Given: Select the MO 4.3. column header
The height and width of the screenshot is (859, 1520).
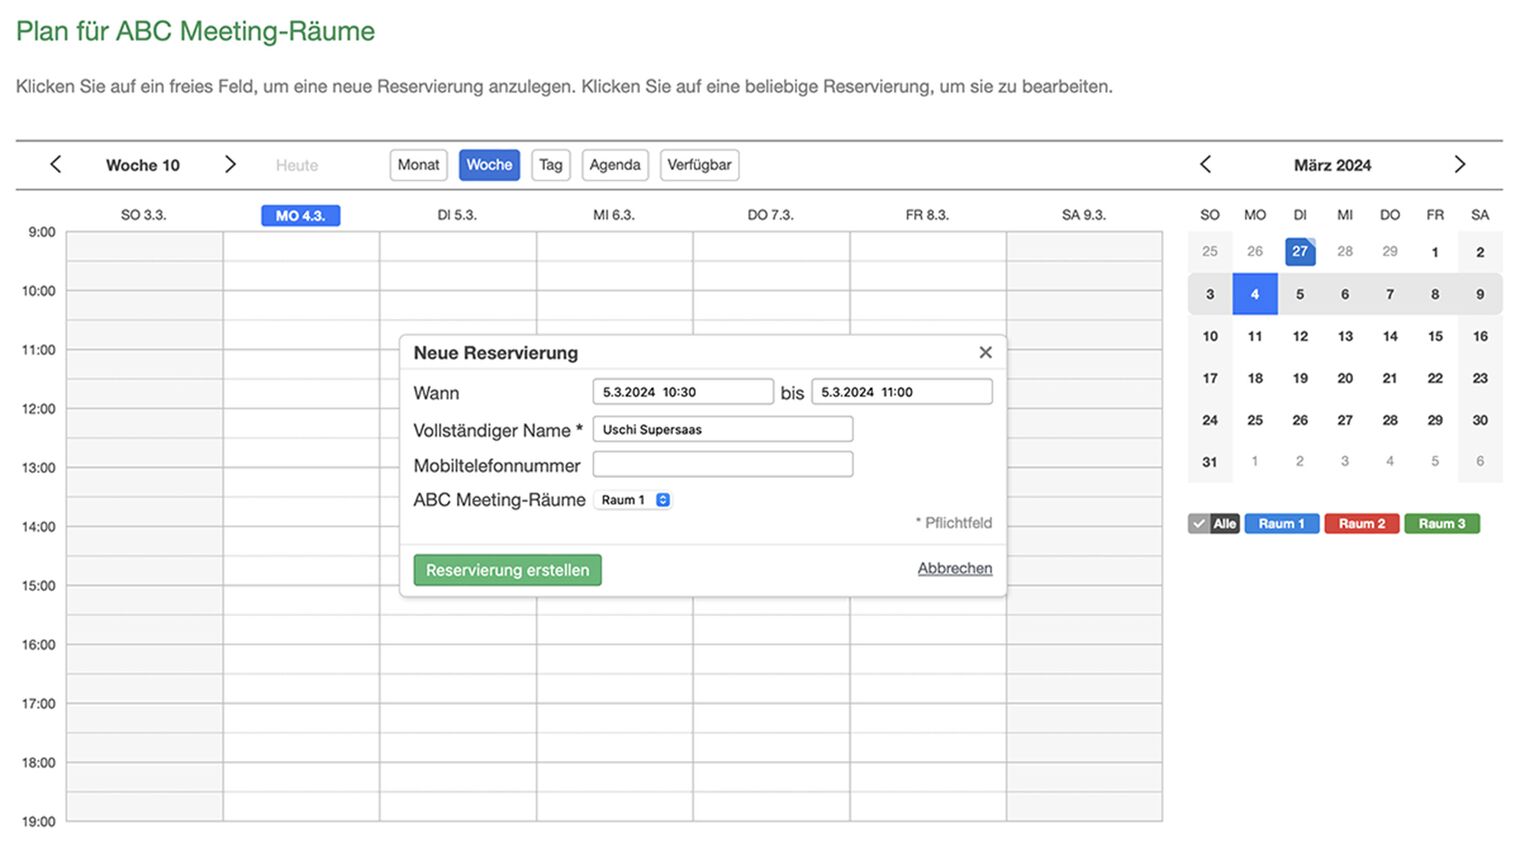Looking at the screenshot, I should point(301,215).
